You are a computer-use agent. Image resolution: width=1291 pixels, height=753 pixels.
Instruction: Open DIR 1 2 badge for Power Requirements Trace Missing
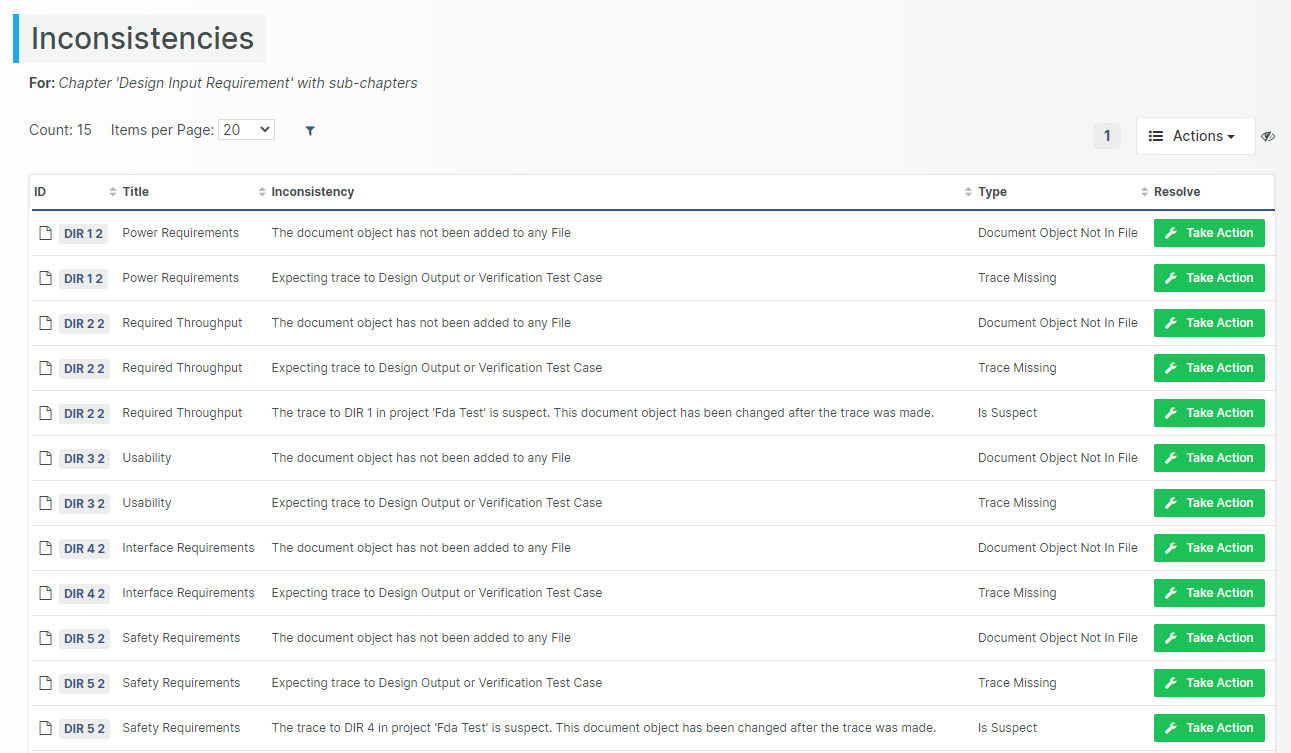point(83,279)
